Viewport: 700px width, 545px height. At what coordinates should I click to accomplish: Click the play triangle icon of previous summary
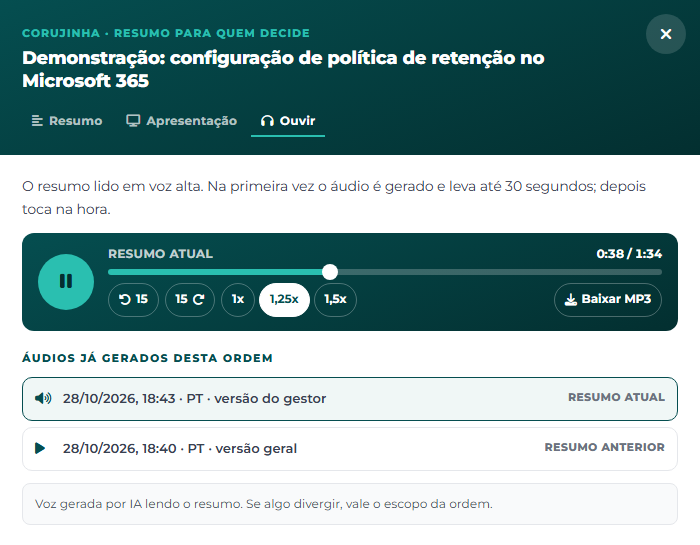pyautogui.click(x=40, y=448)
